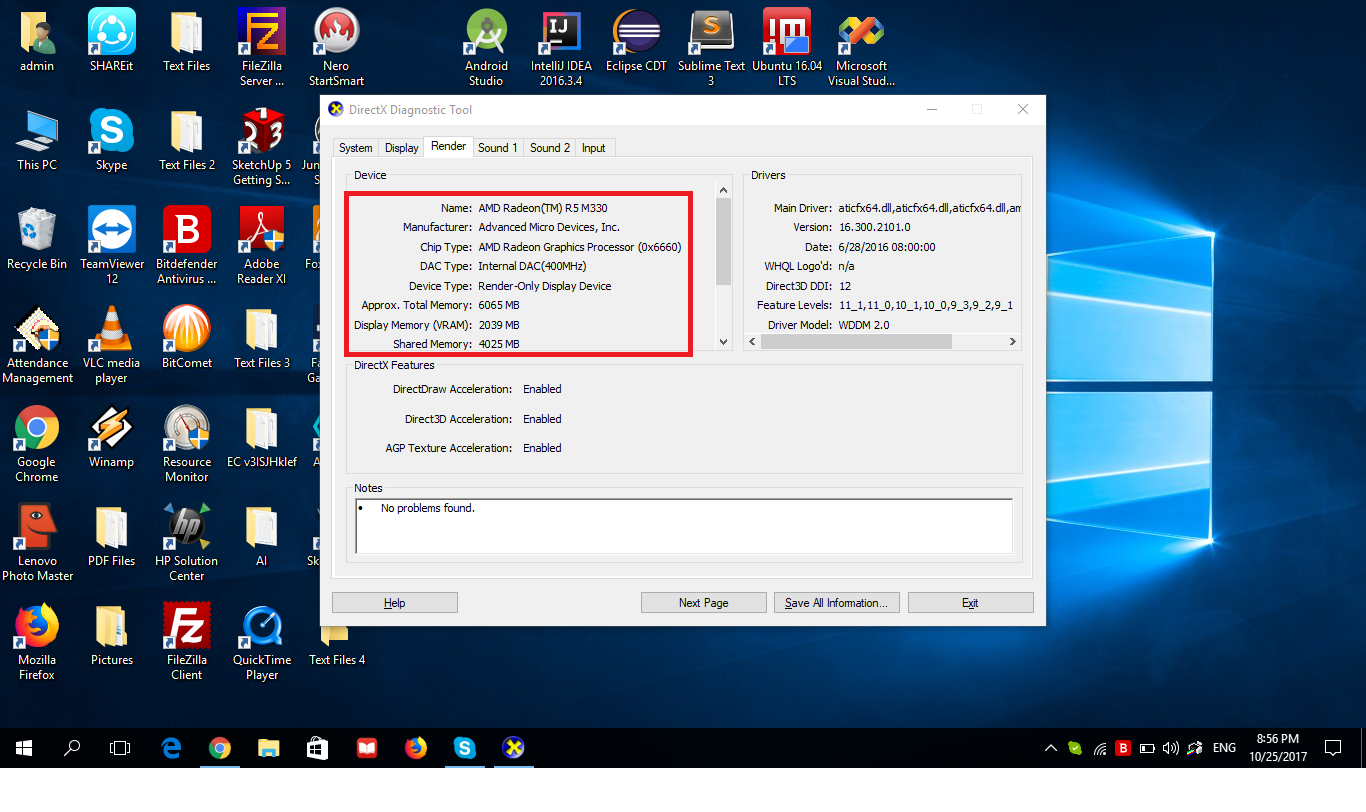Image resolution: width=1366 pixels, height=812 pixels.
Task: Open the Display tab
Action: click(x=401, y=148)
